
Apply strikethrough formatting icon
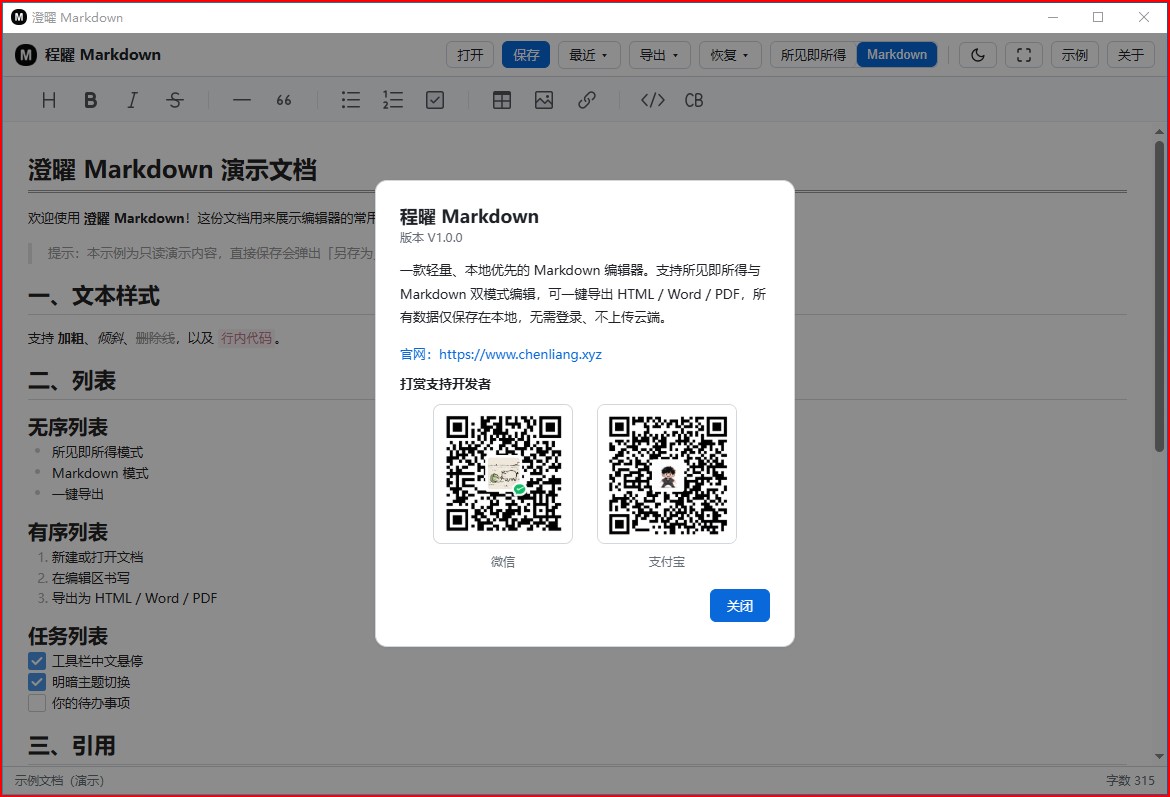(175, 100)
